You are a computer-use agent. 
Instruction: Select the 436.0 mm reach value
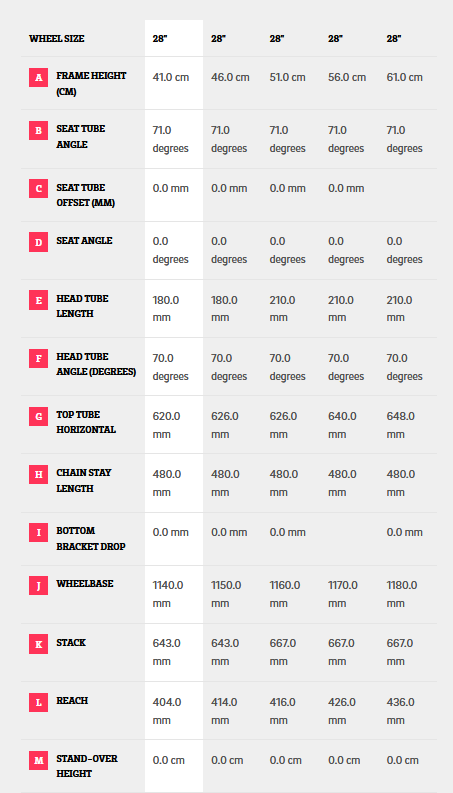tap(400, 711)
